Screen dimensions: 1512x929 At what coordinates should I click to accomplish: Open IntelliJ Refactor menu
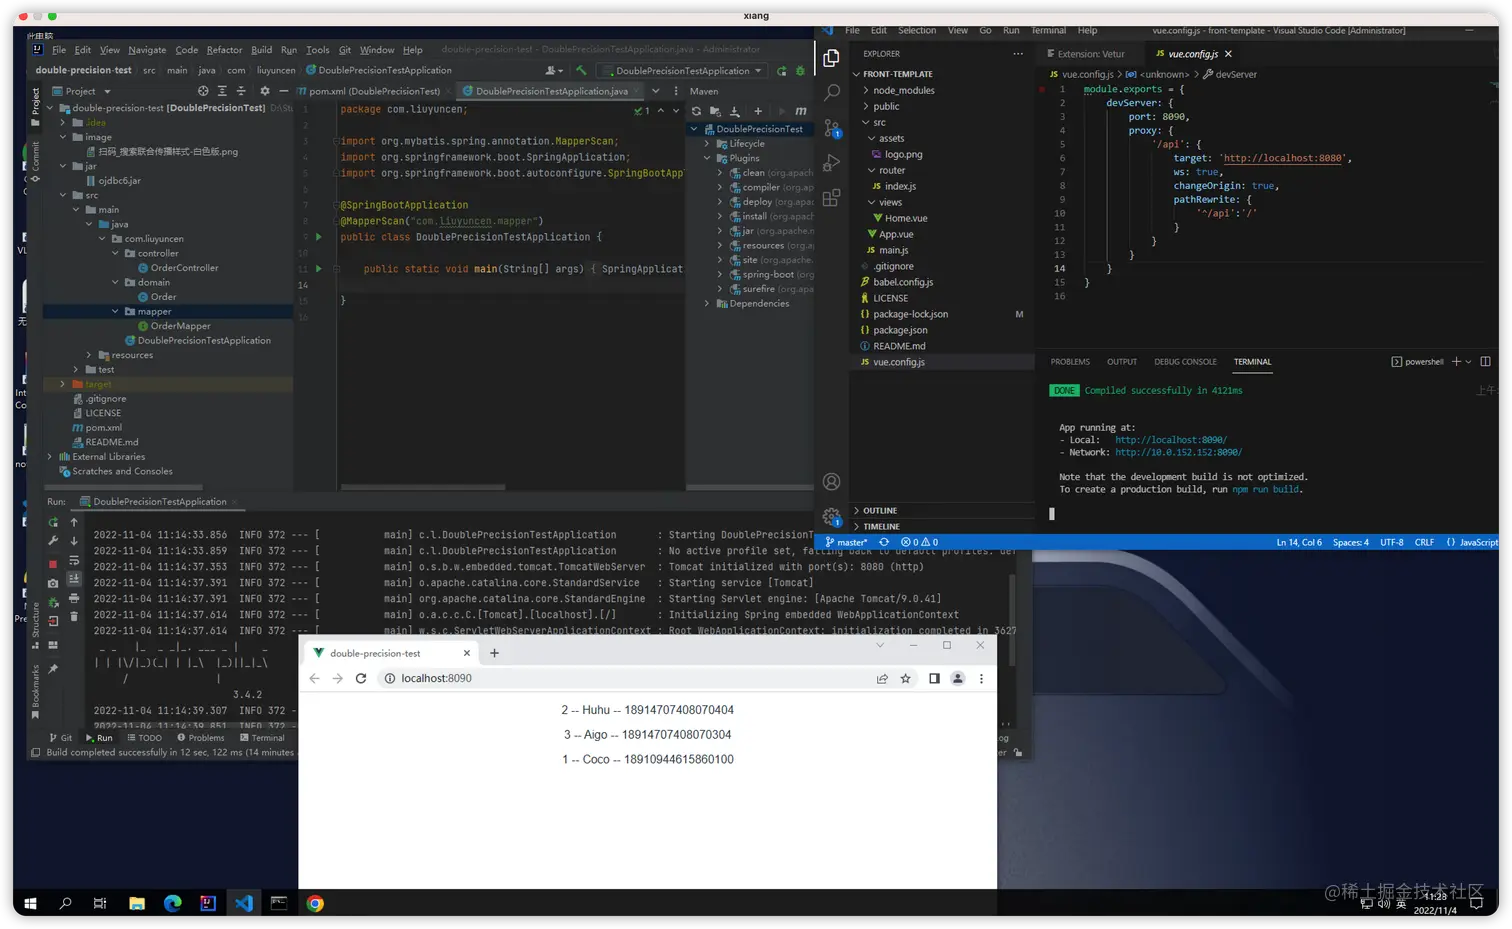tap(224, 50)
